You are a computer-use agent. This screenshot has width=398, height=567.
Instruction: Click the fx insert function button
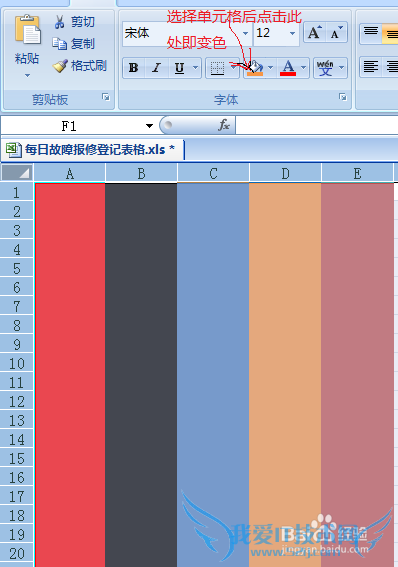(x=224, y=125)
